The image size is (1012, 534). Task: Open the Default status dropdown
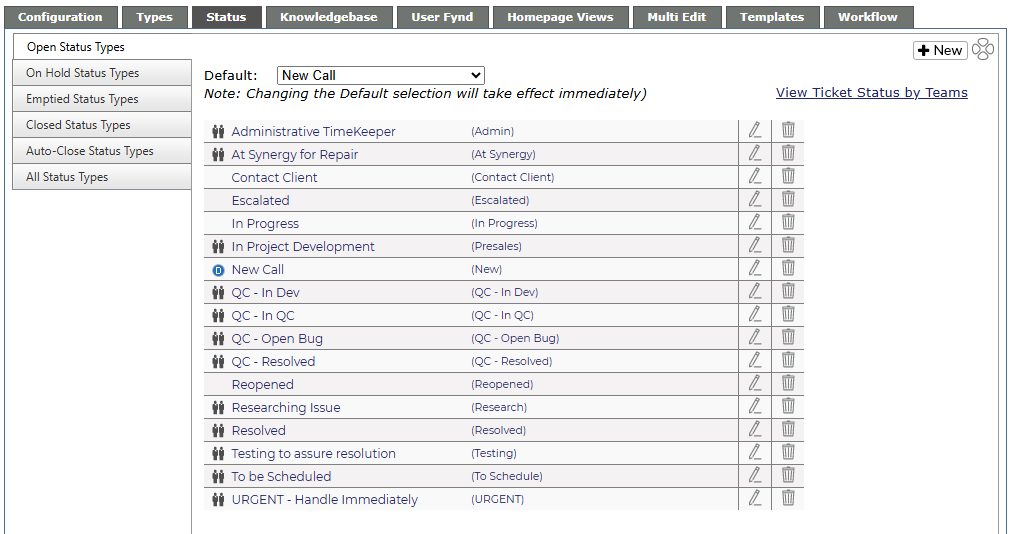[381, 76]
